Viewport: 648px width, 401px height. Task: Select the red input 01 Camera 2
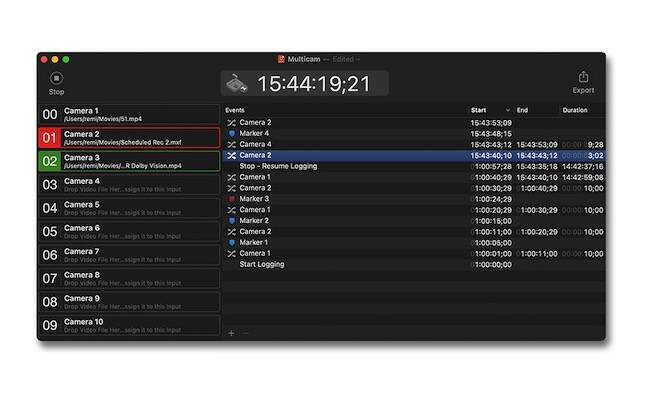[129, 138]
